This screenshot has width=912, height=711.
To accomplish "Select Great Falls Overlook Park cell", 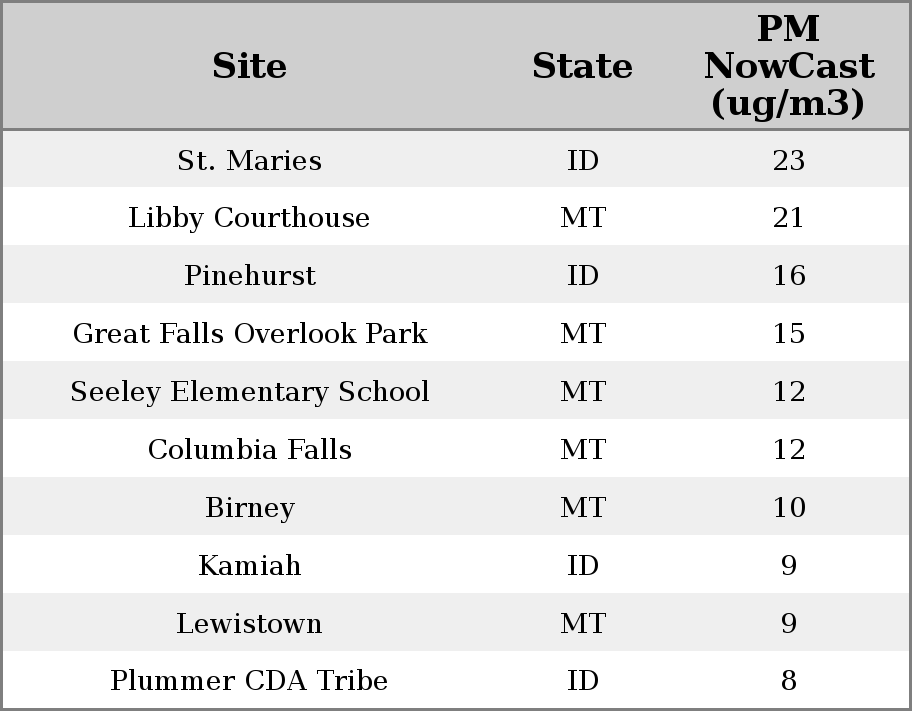I will [249, 333].
